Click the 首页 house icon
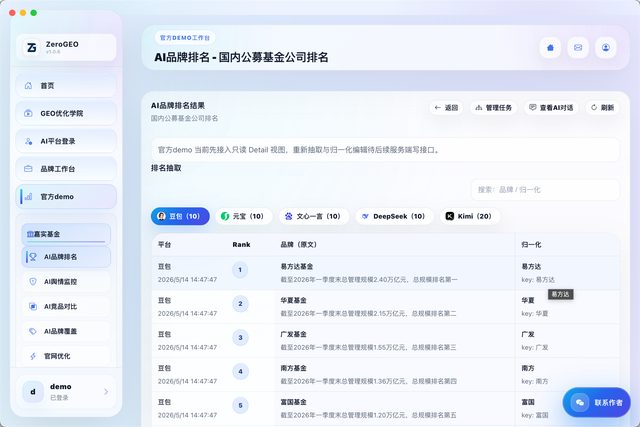Image resolution: width=640 pixels, height=427 pixels. (x=28, y=85)
